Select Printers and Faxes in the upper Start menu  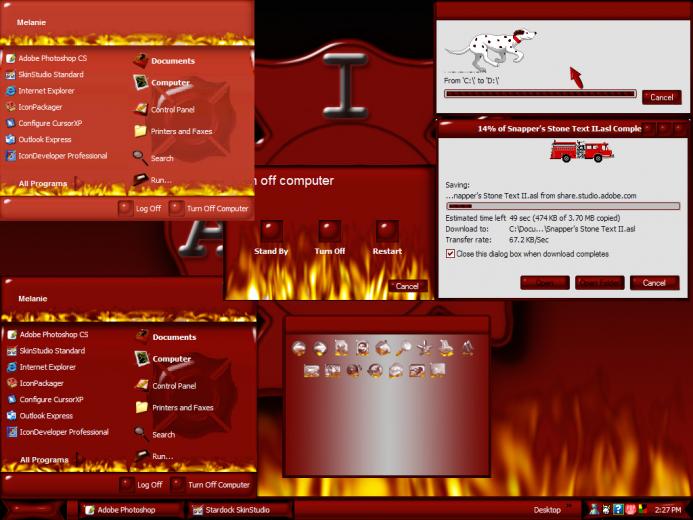173,131
